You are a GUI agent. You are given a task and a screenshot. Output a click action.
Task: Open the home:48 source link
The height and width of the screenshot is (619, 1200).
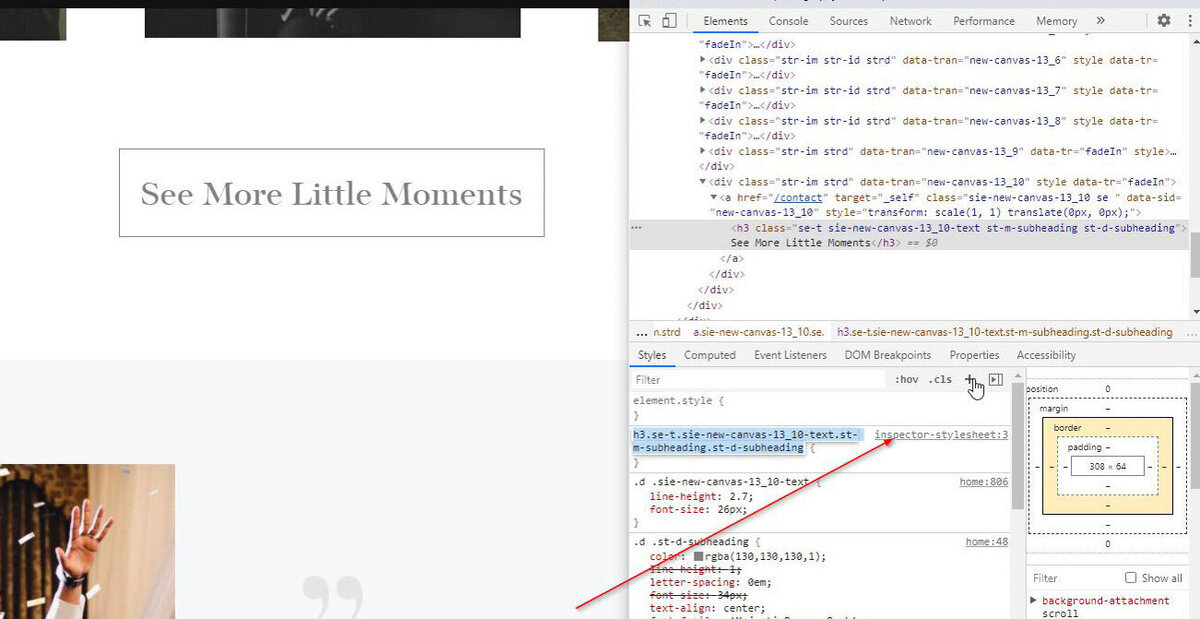point(987,542)
